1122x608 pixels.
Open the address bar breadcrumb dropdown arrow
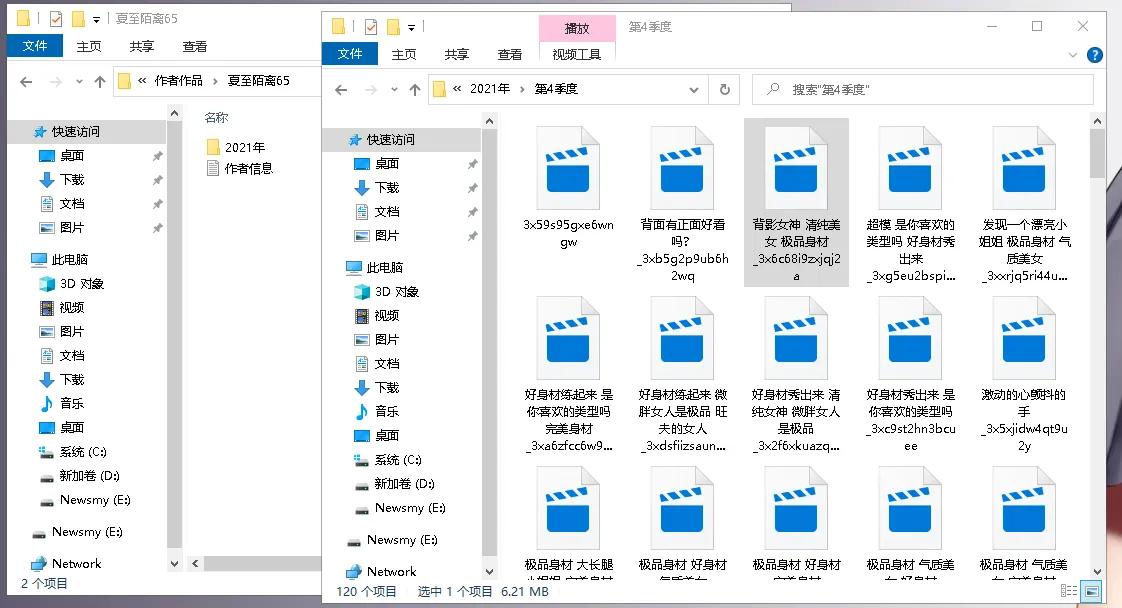click(696, 89)
